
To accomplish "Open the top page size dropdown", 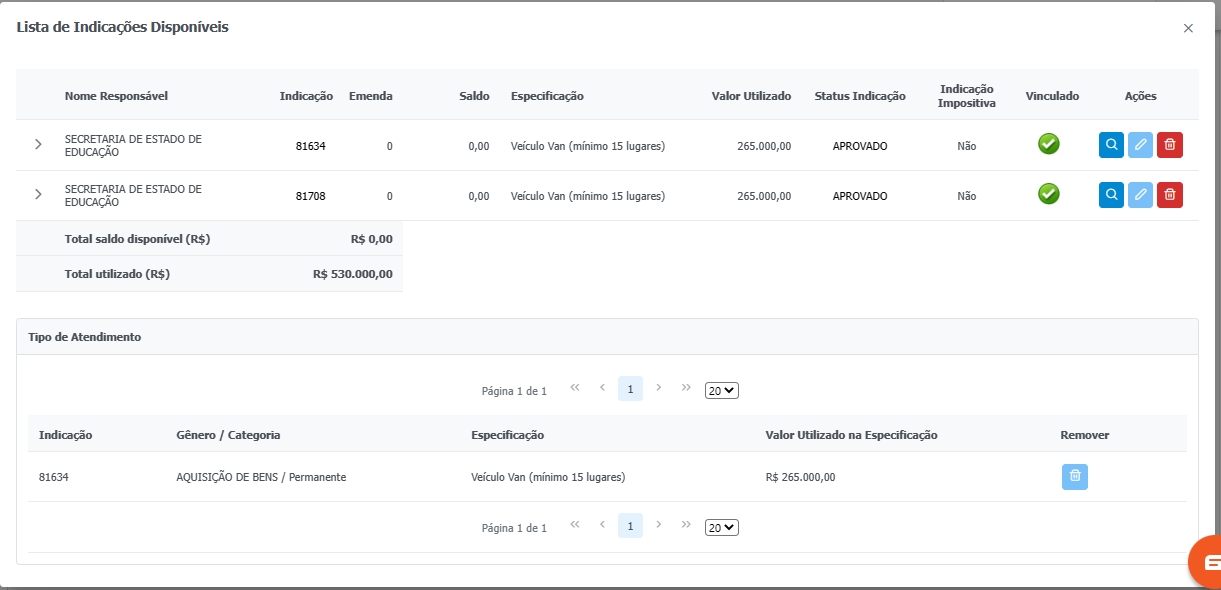I will point(721,390).
